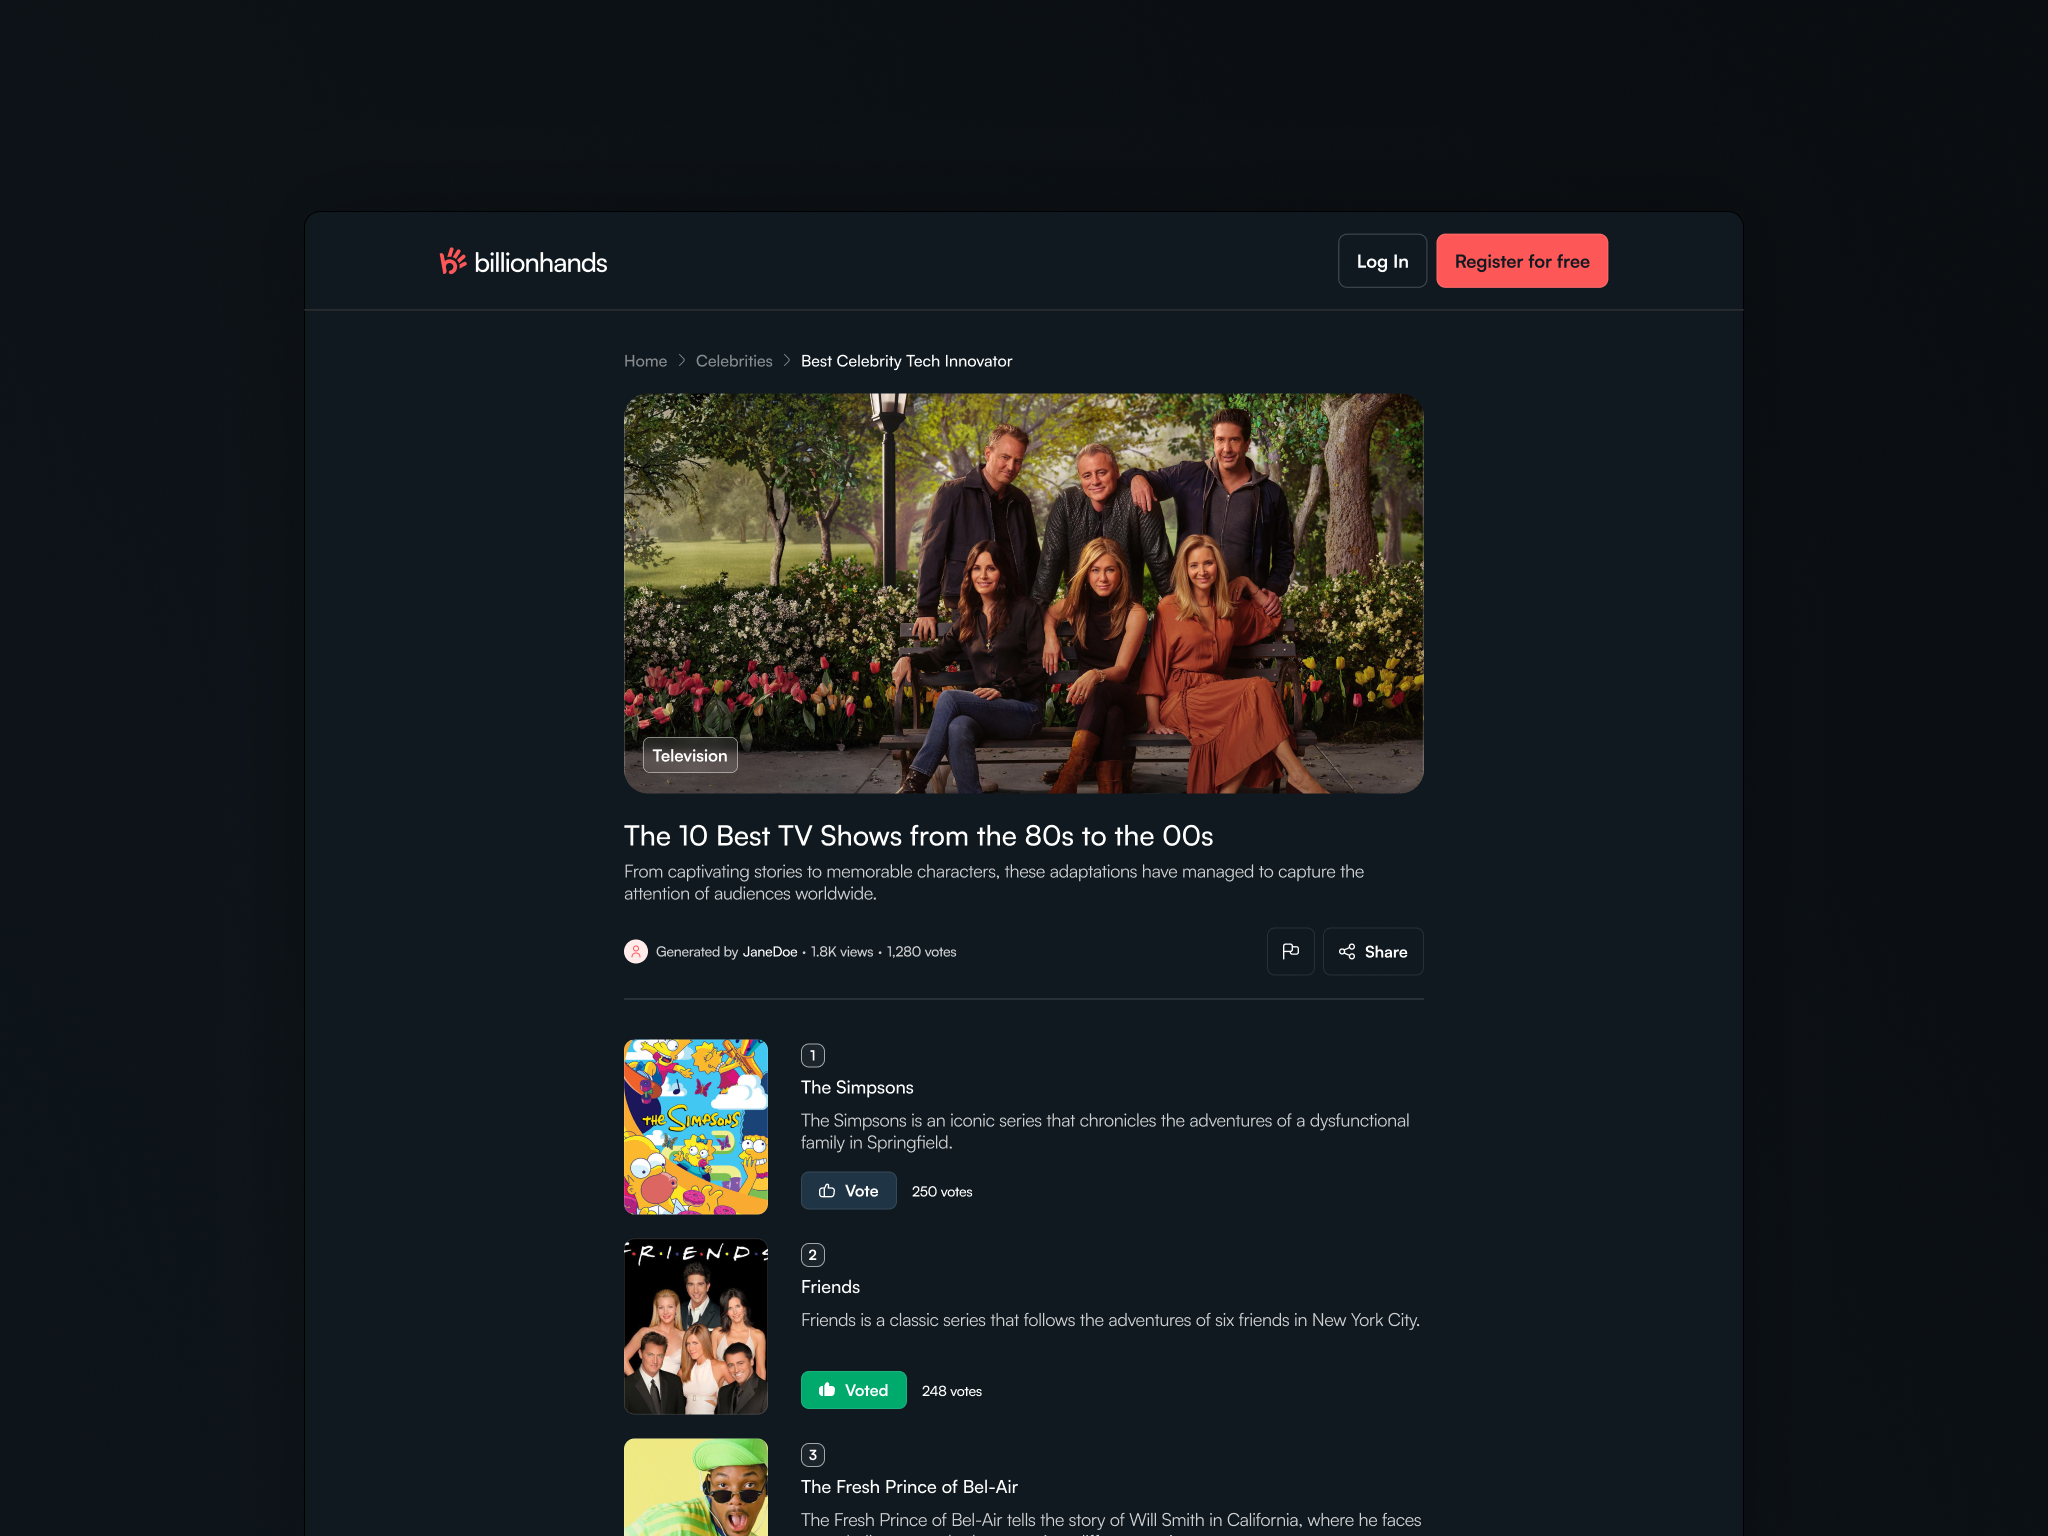Click the chevron after Home breadcrumb
This screenshot has width=2048, height=1536.
tap(682, 361)
